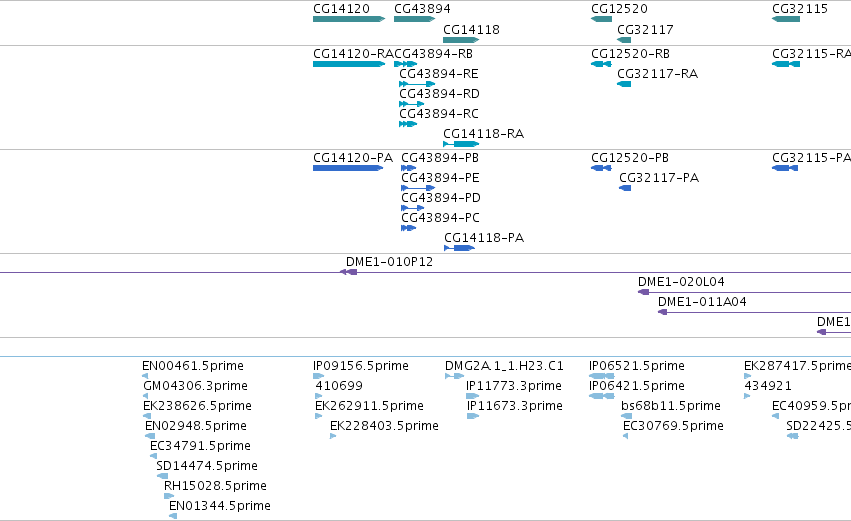This screenshot has width=851, height=521.
Task: Click the CG43894-RB transcript glyph
Action: (x=405, y=64)
